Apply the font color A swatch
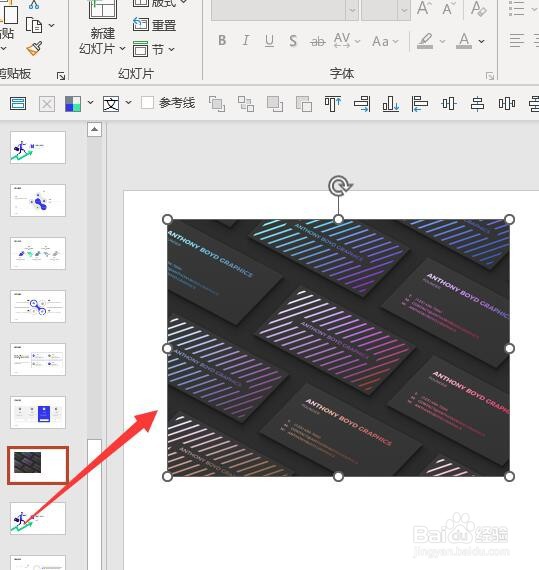Viewport: 539px width, 570px height. (x=464, y=41)
